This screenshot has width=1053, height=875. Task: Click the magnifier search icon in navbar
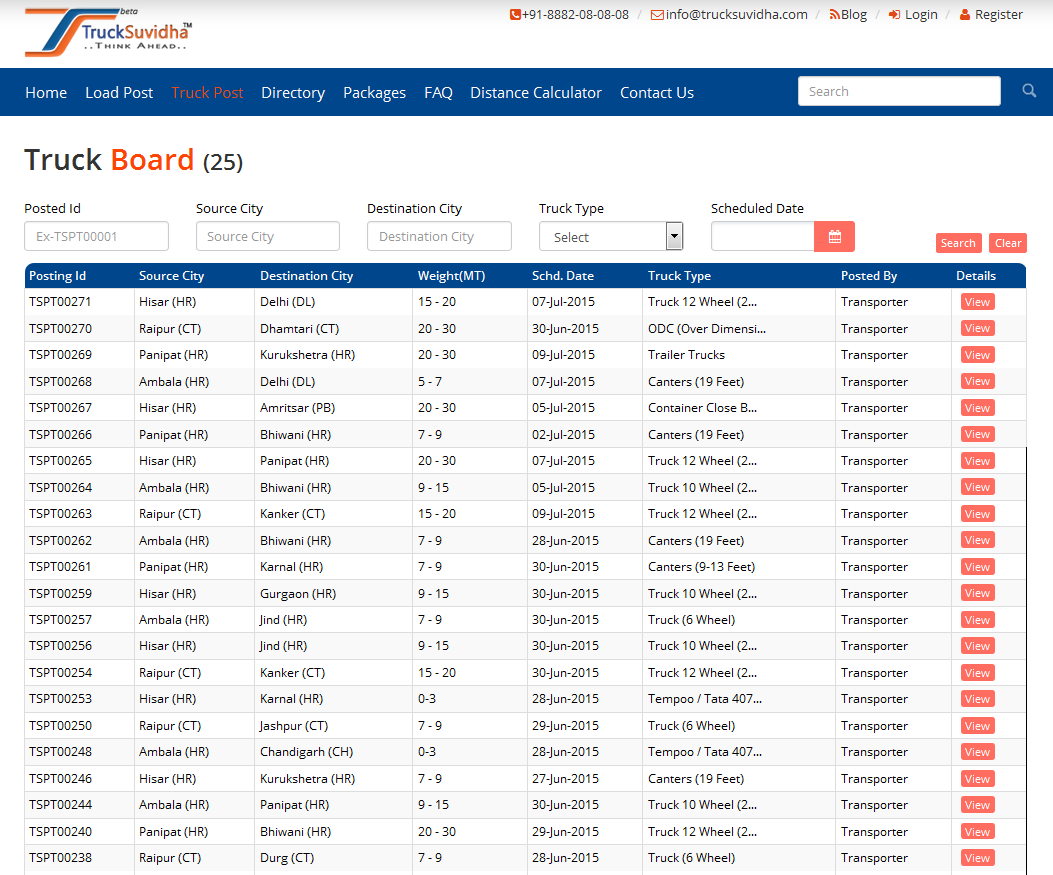click(x=1029, y=91)
